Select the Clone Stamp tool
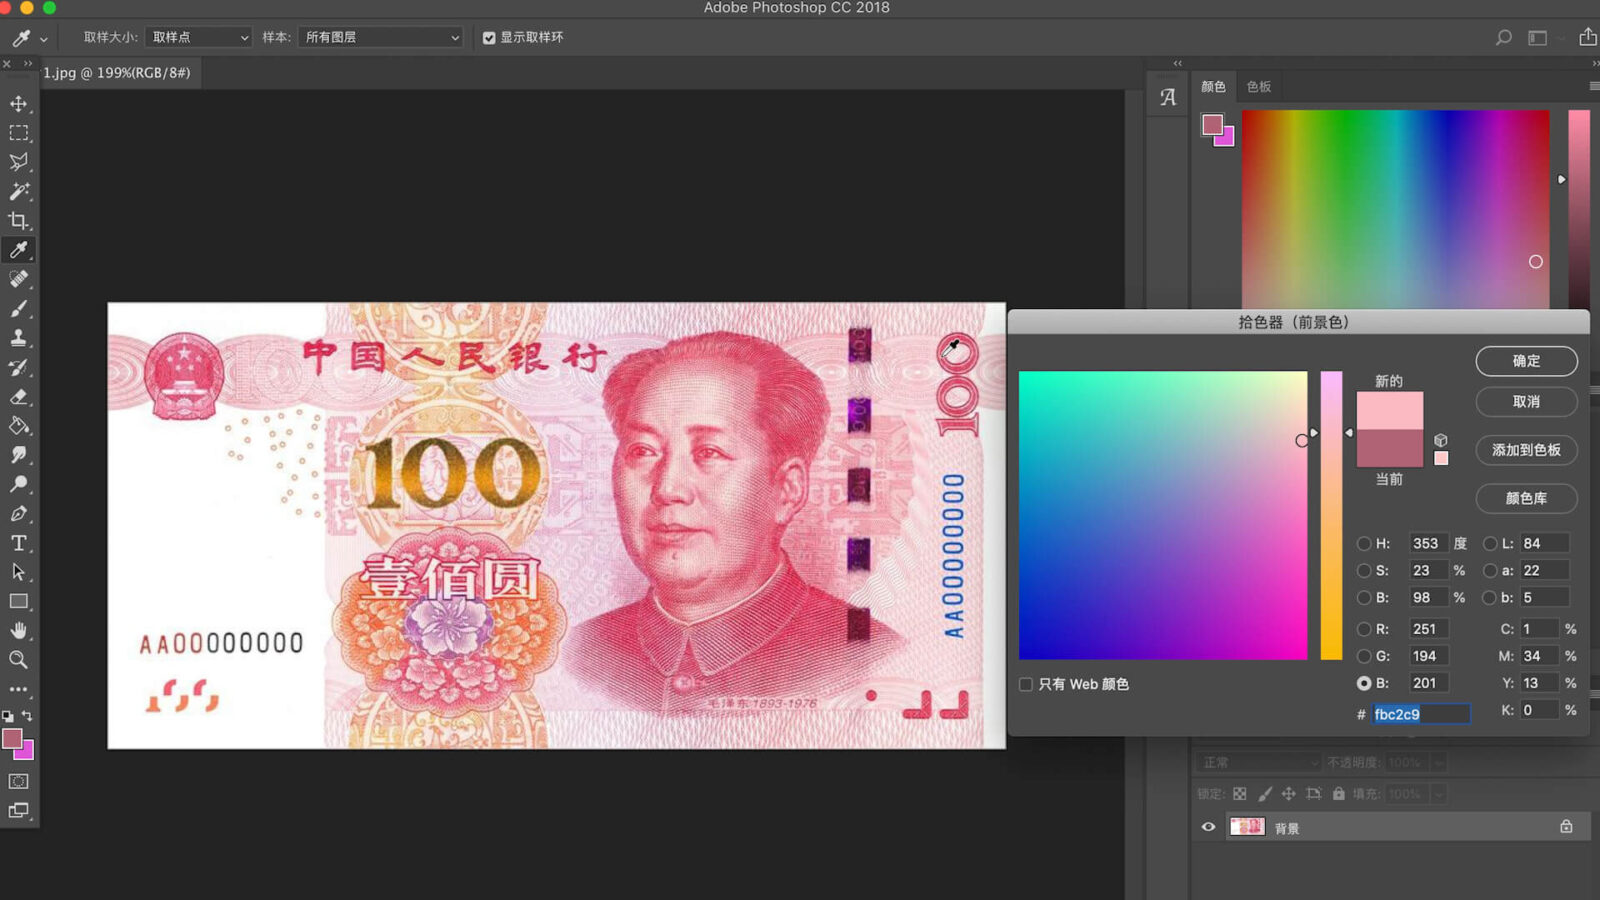The height and width of the screenshot is (900, 1600). [18, 338]
